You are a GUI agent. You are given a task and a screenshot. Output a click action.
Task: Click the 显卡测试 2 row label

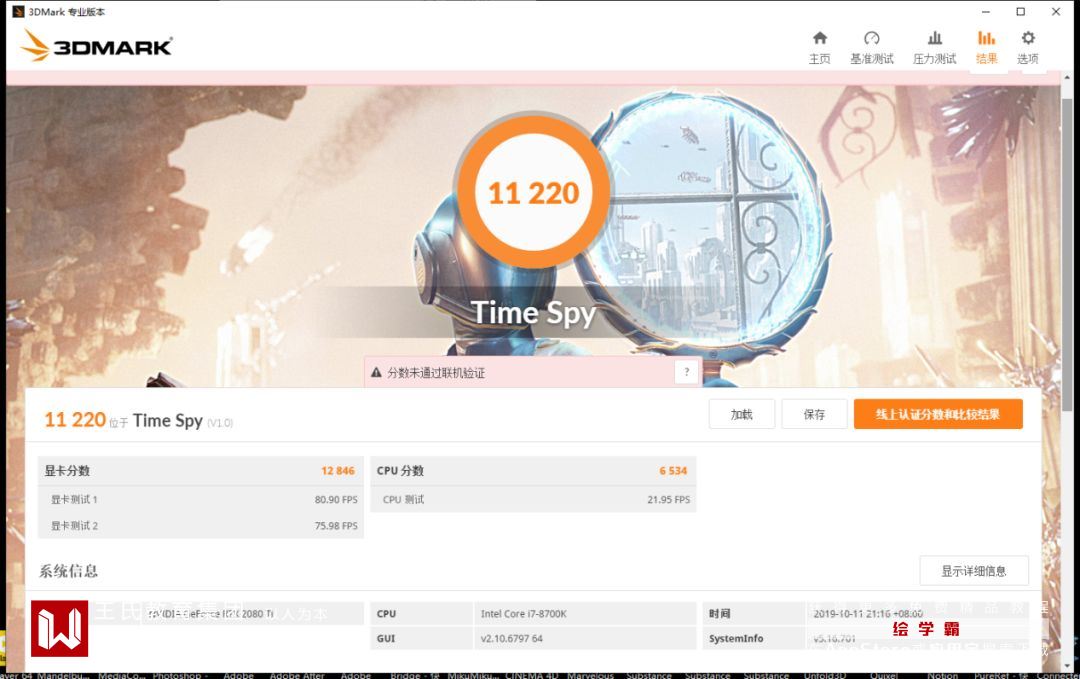click(74, 525)
